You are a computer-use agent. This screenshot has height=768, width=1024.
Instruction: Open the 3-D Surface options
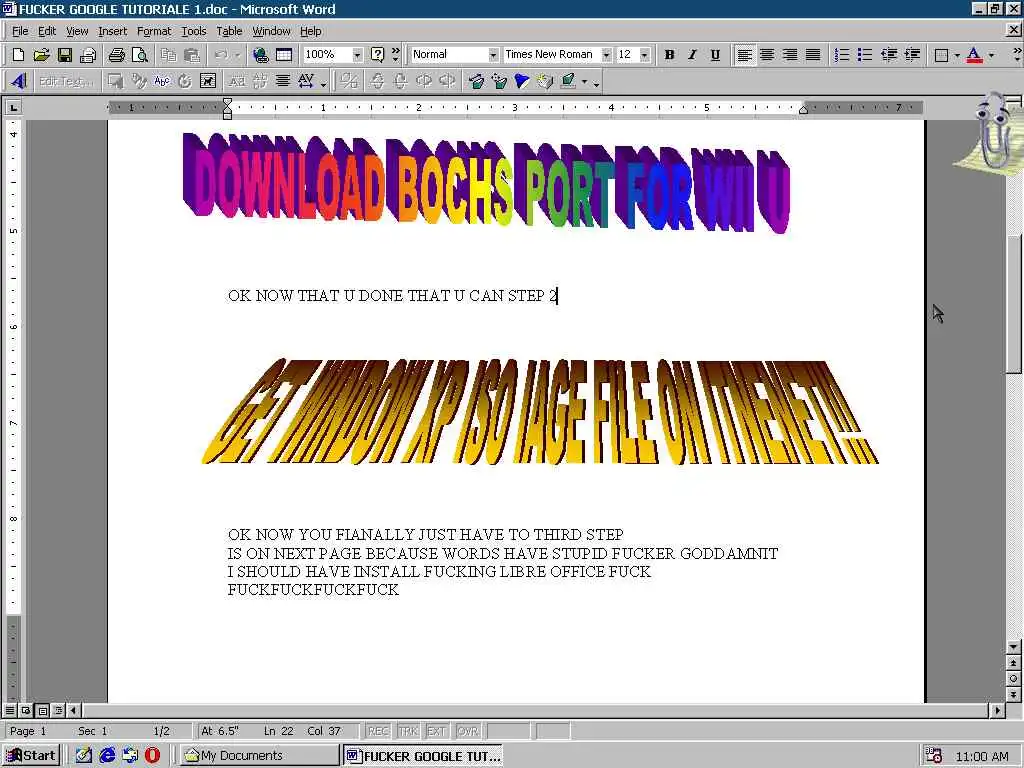pyautogui.click(x=545, y=81)
